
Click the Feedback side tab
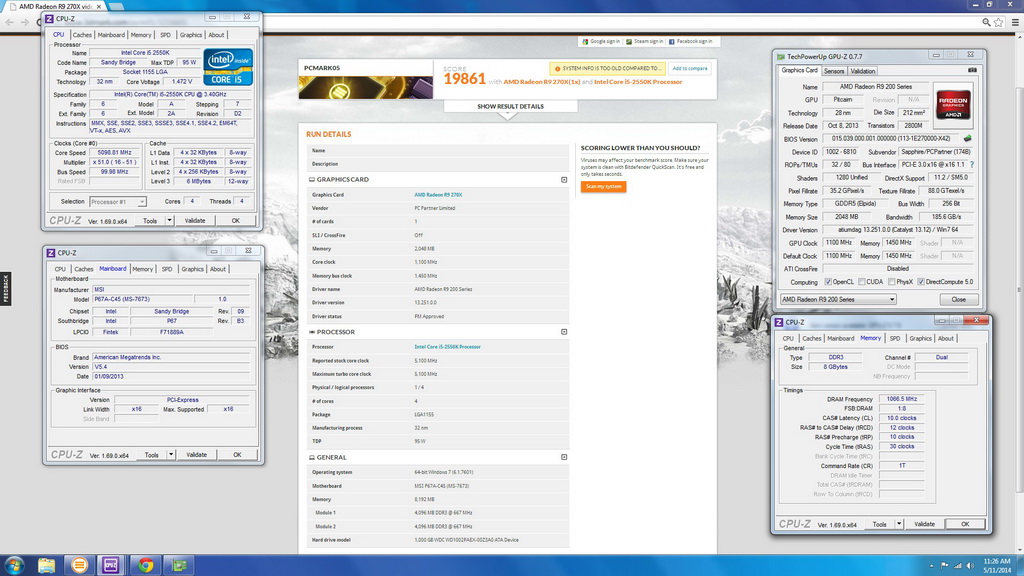(x=5, y=289)
